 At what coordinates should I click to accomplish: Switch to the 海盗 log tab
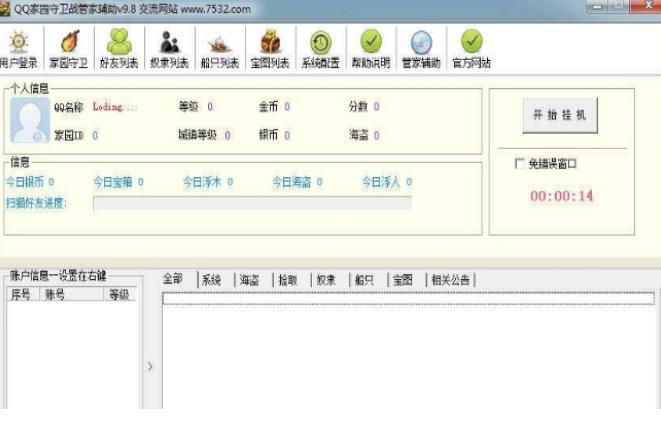click(x=249, y=280)
